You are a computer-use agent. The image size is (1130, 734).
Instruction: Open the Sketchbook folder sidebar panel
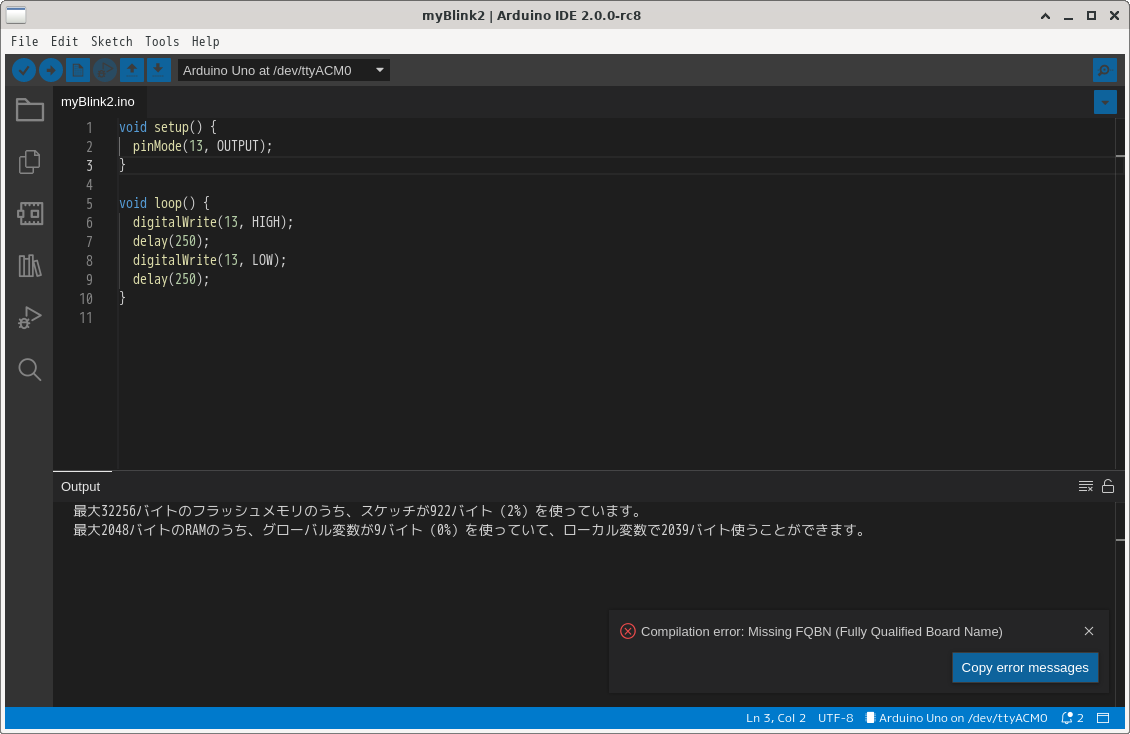tap(30, 109)
